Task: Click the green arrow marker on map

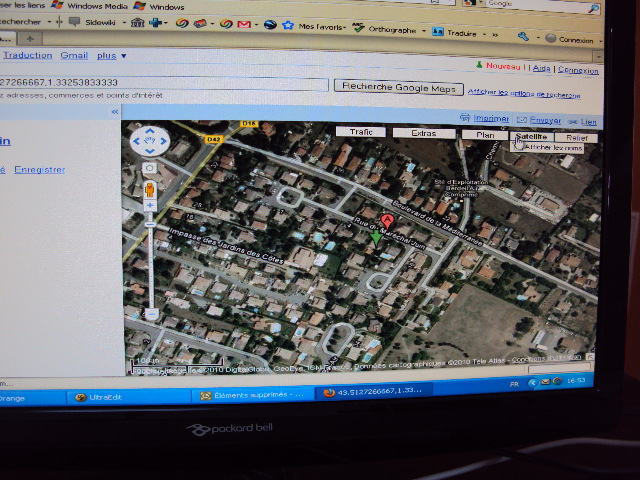Action: pos(375,237)
